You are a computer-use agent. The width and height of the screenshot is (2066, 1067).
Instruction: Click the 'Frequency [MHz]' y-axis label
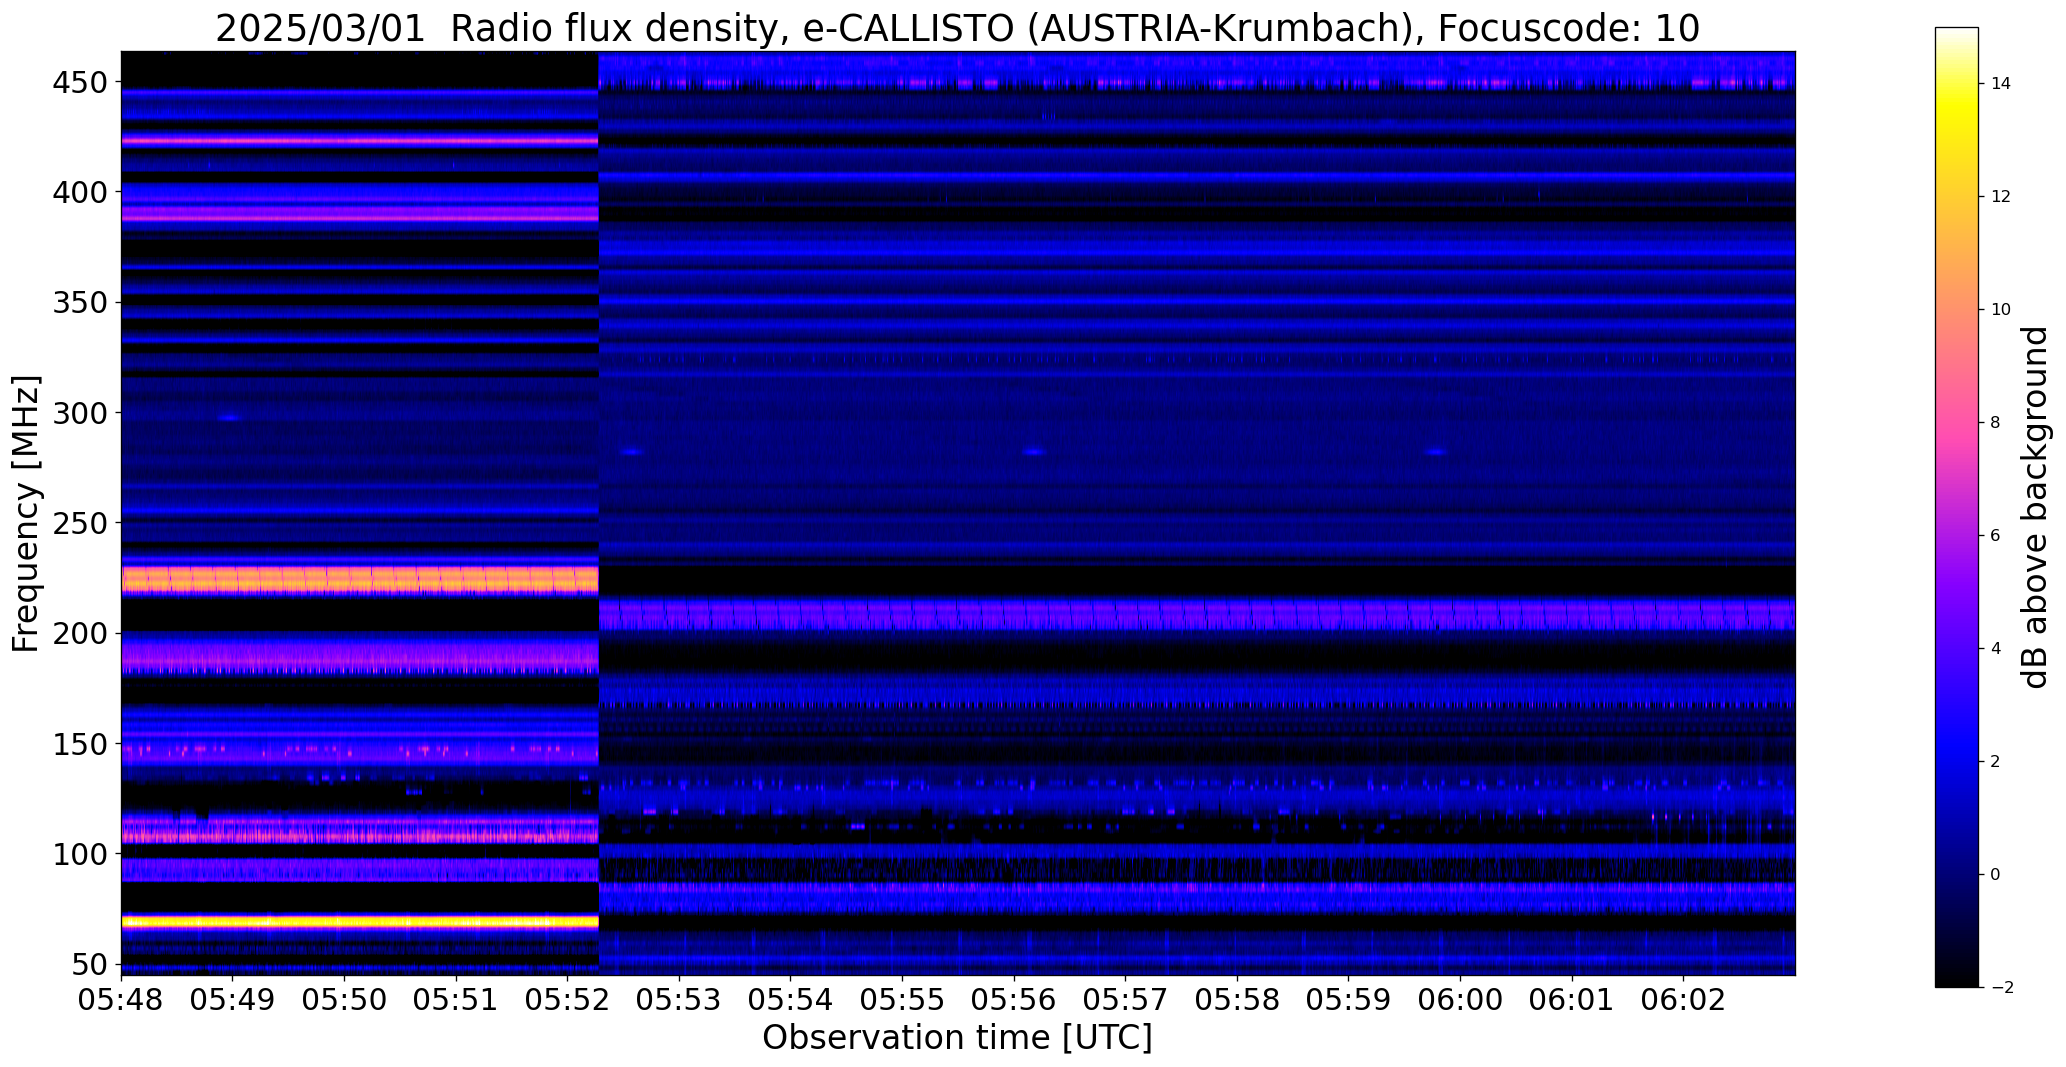26,514
